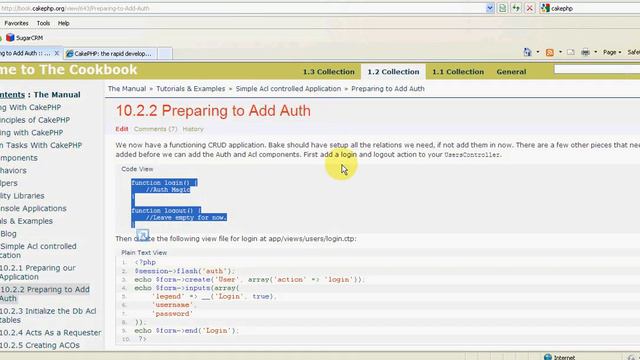Screen dimensions: 640x360
Task: Focus the browser search box containing cakephp
Action: [594, 8]
